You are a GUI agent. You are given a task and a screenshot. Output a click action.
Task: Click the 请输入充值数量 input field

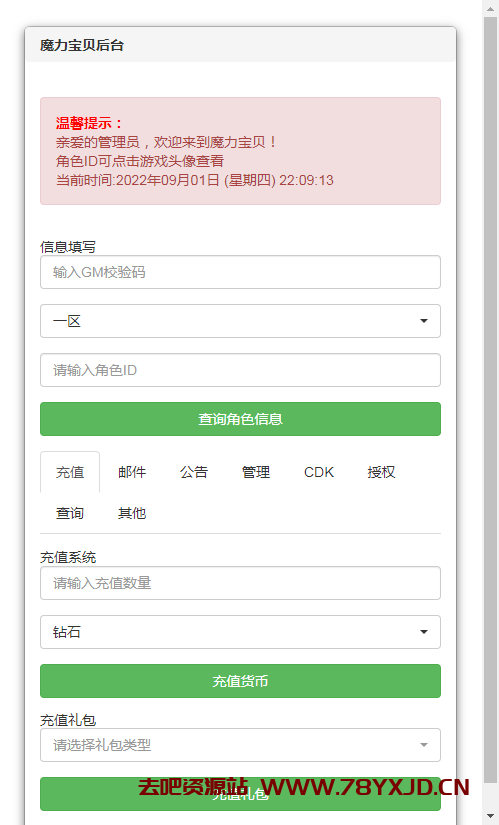tap(240, 583)
